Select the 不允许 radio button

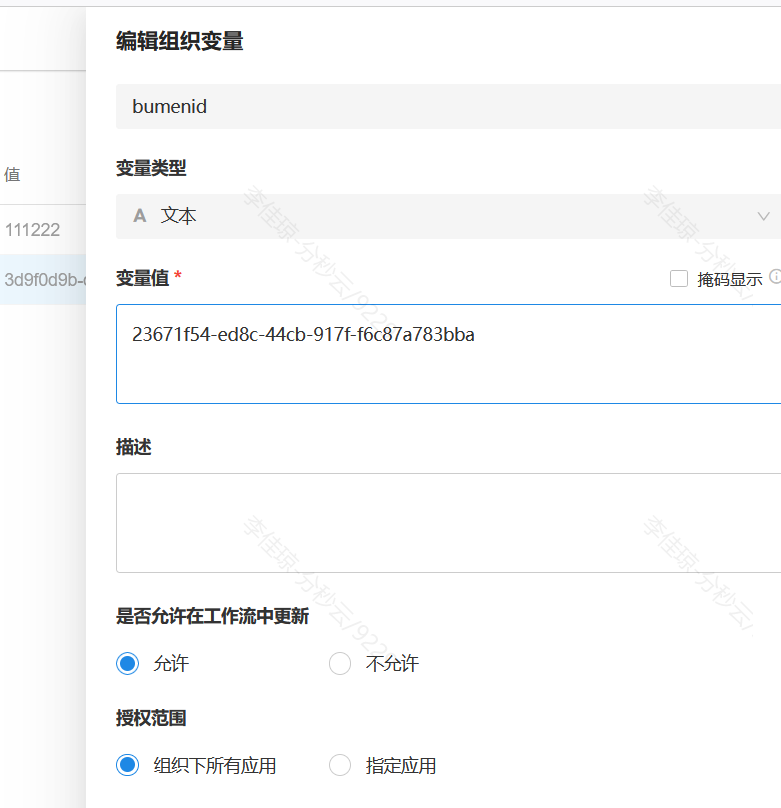[340, 664]
